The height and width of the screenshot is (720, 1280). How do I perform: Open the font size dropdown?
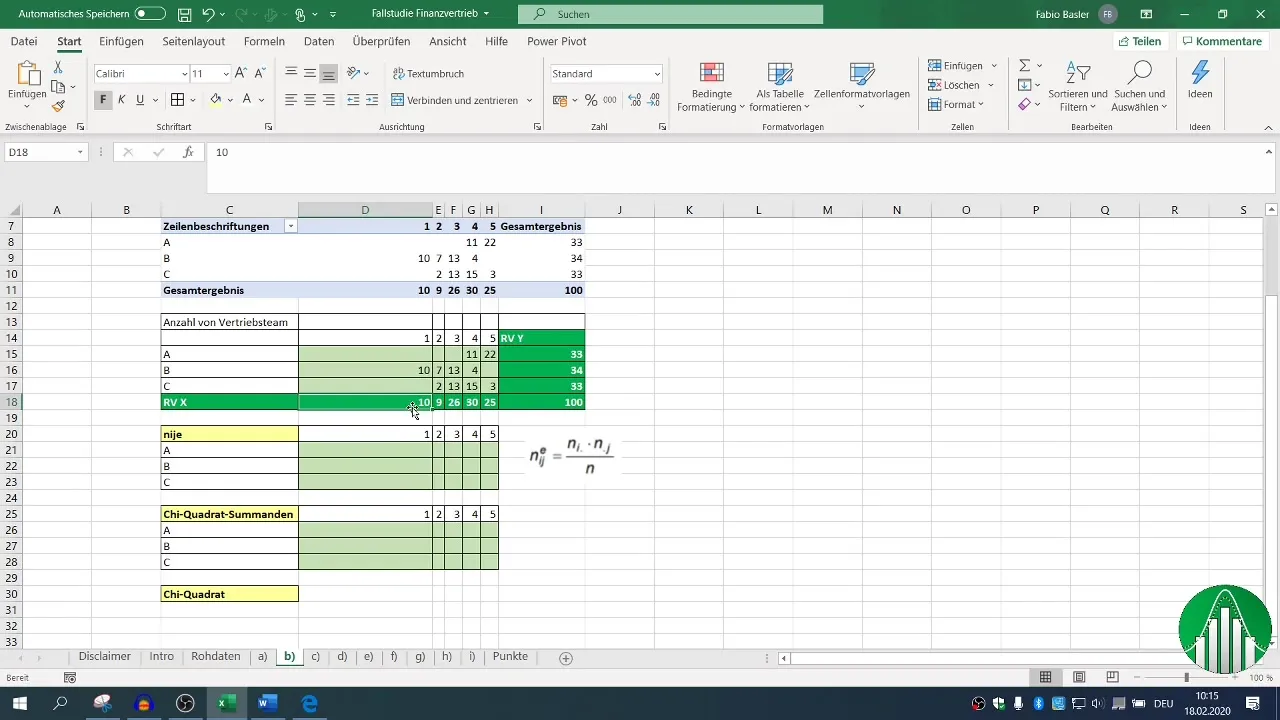226,74
